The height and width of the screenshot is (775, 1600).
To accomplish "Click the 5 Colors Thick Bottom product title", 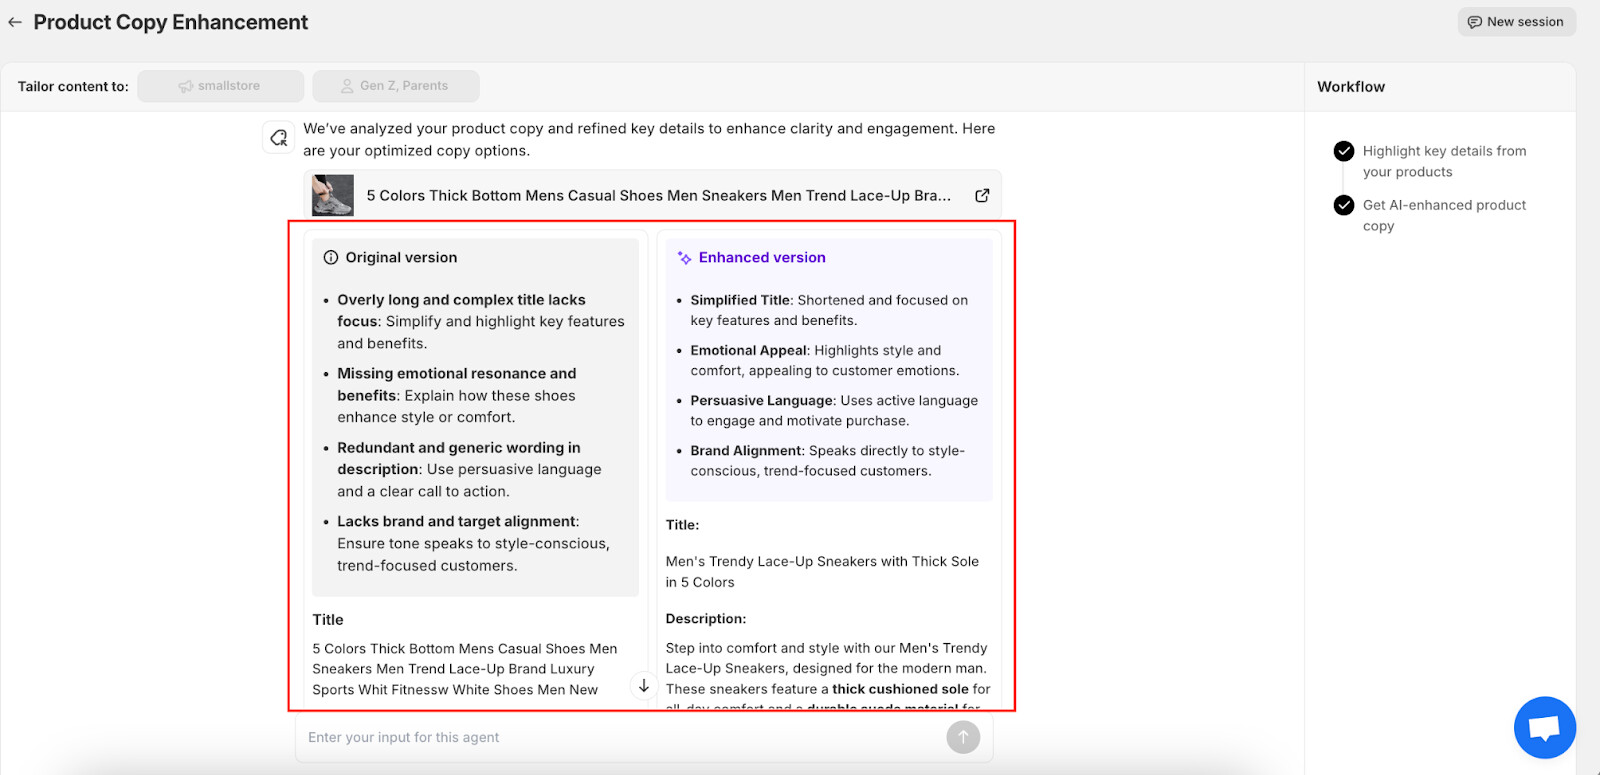I will click(x=658, y=195).
